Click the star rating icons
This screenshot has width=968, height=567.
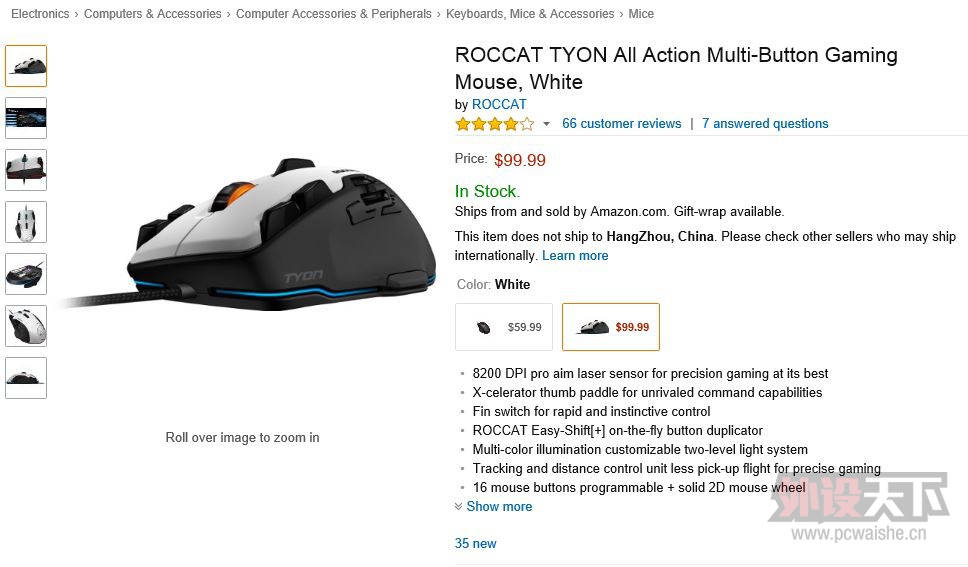click(494, 124)
